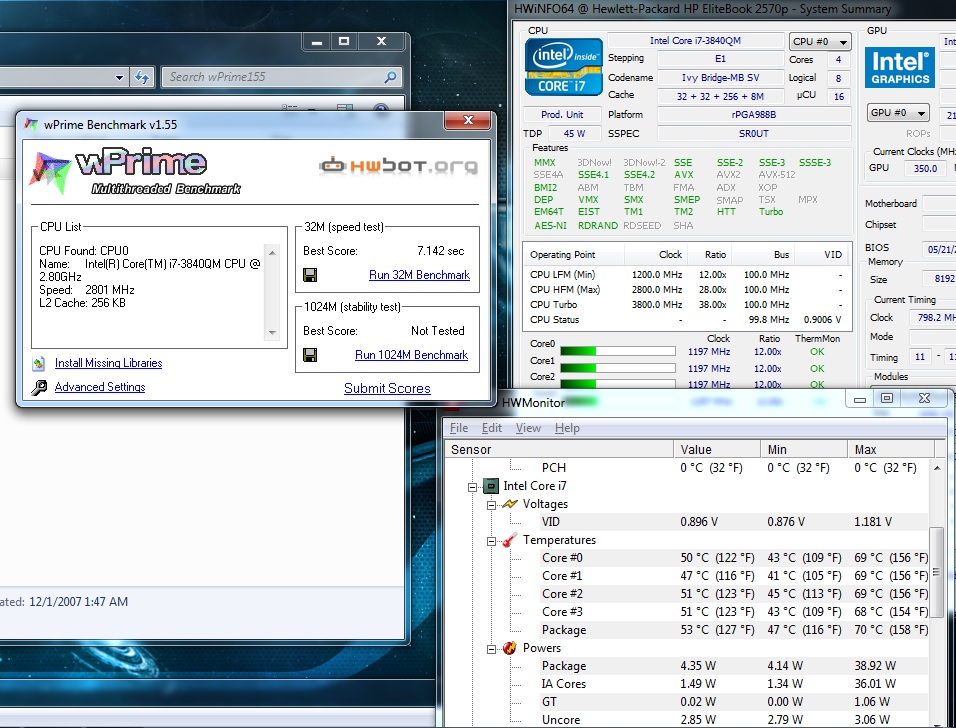
Task: Click the refresh icon in the Explorer window
Action: 142,77
